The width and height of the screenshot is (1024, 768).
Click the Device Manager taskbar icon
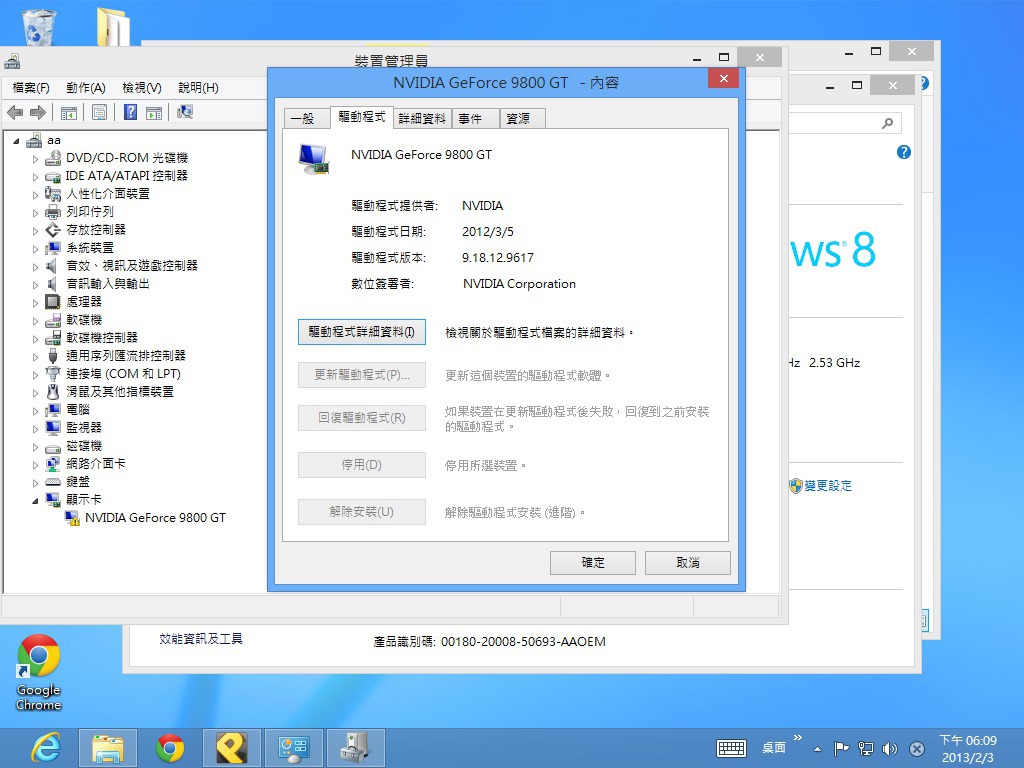pyautogui.click(x=355, y=748)
